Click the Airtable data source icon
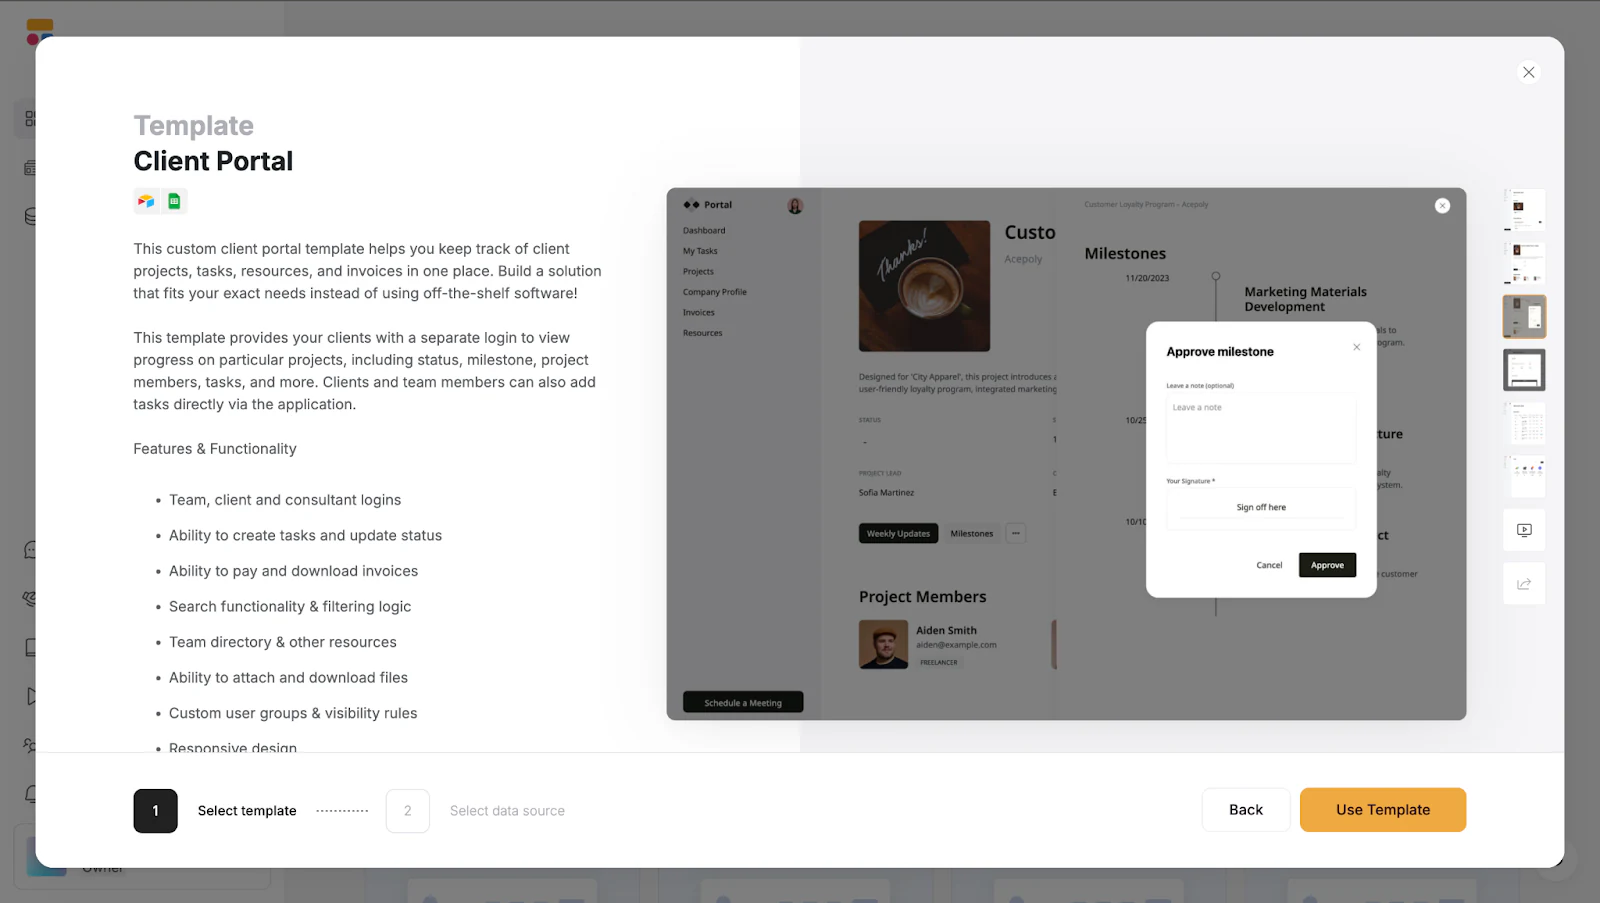 pos(146,201)
